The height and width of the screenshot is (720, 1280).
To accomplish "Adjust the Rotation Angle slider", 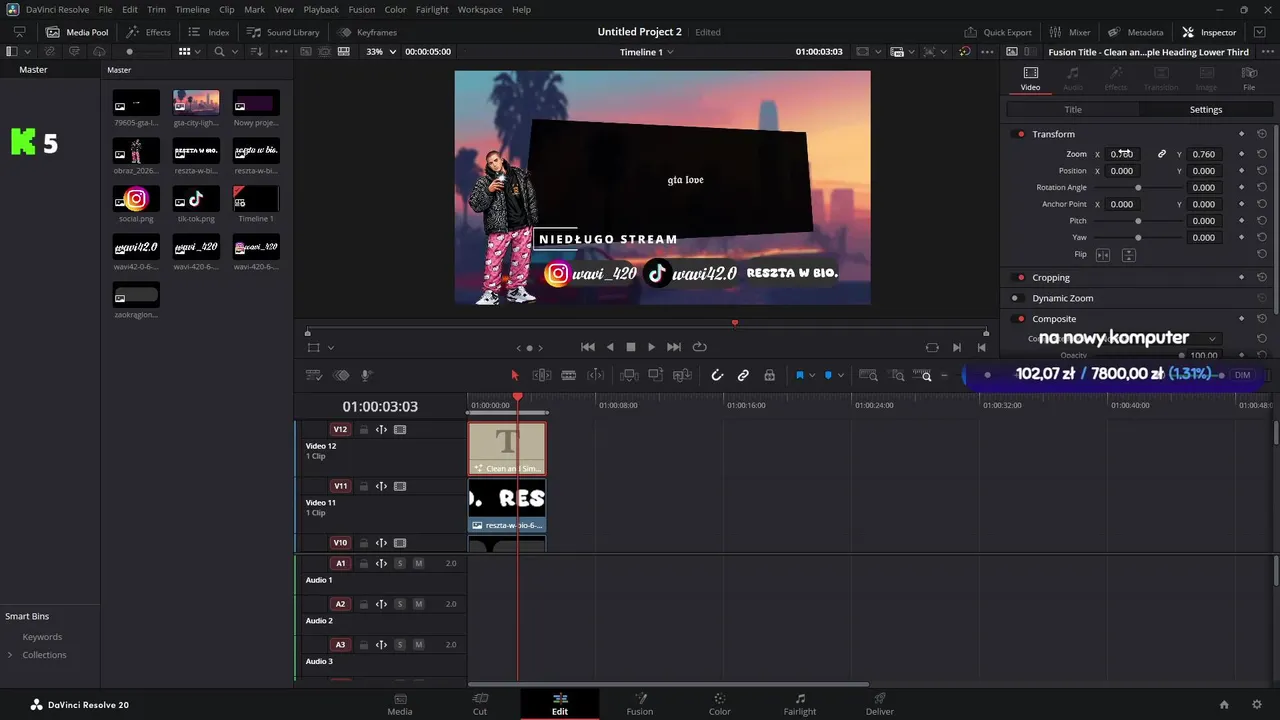I will click(1138, 188).
